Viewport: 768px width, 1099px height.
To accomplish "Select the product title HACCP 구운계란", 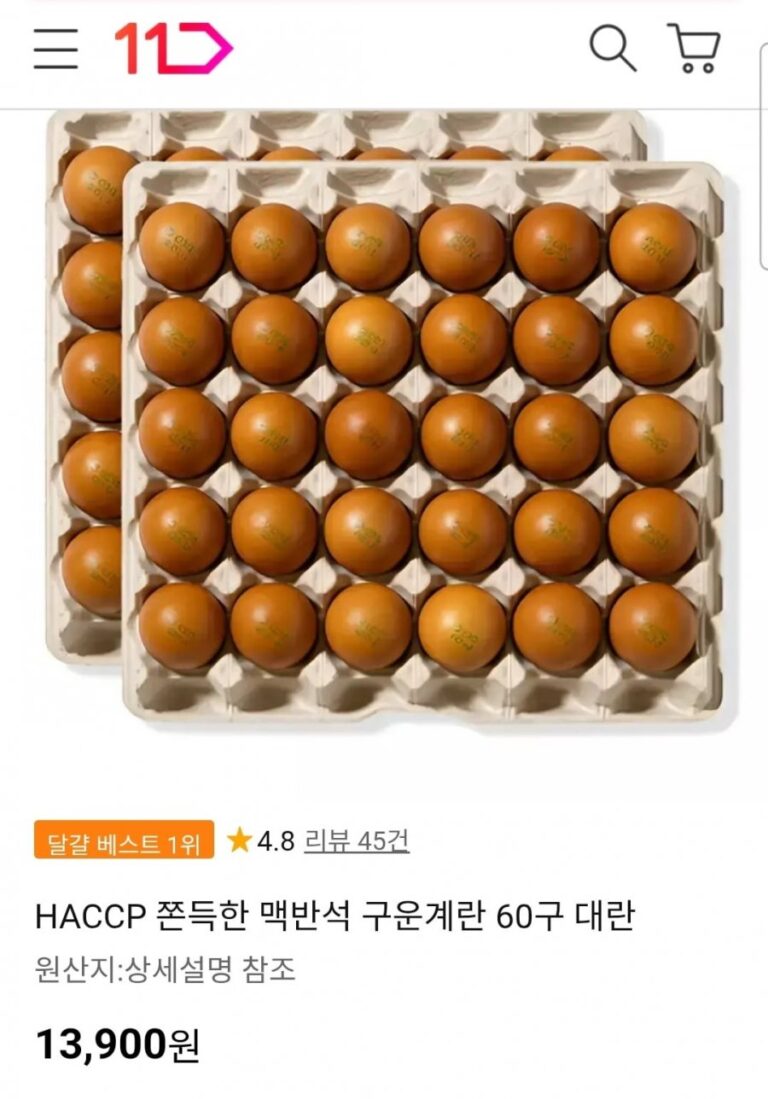I will [x=335, y=916].
